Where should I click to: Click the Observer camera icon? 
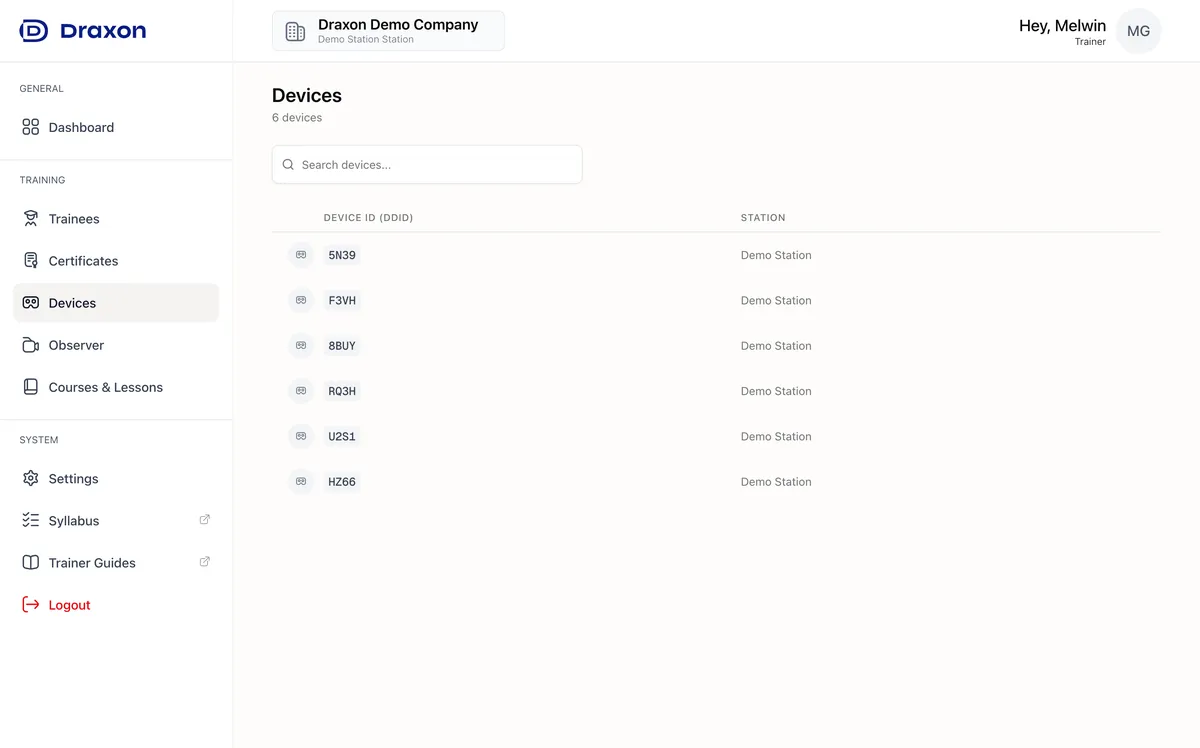pos(31,345)
